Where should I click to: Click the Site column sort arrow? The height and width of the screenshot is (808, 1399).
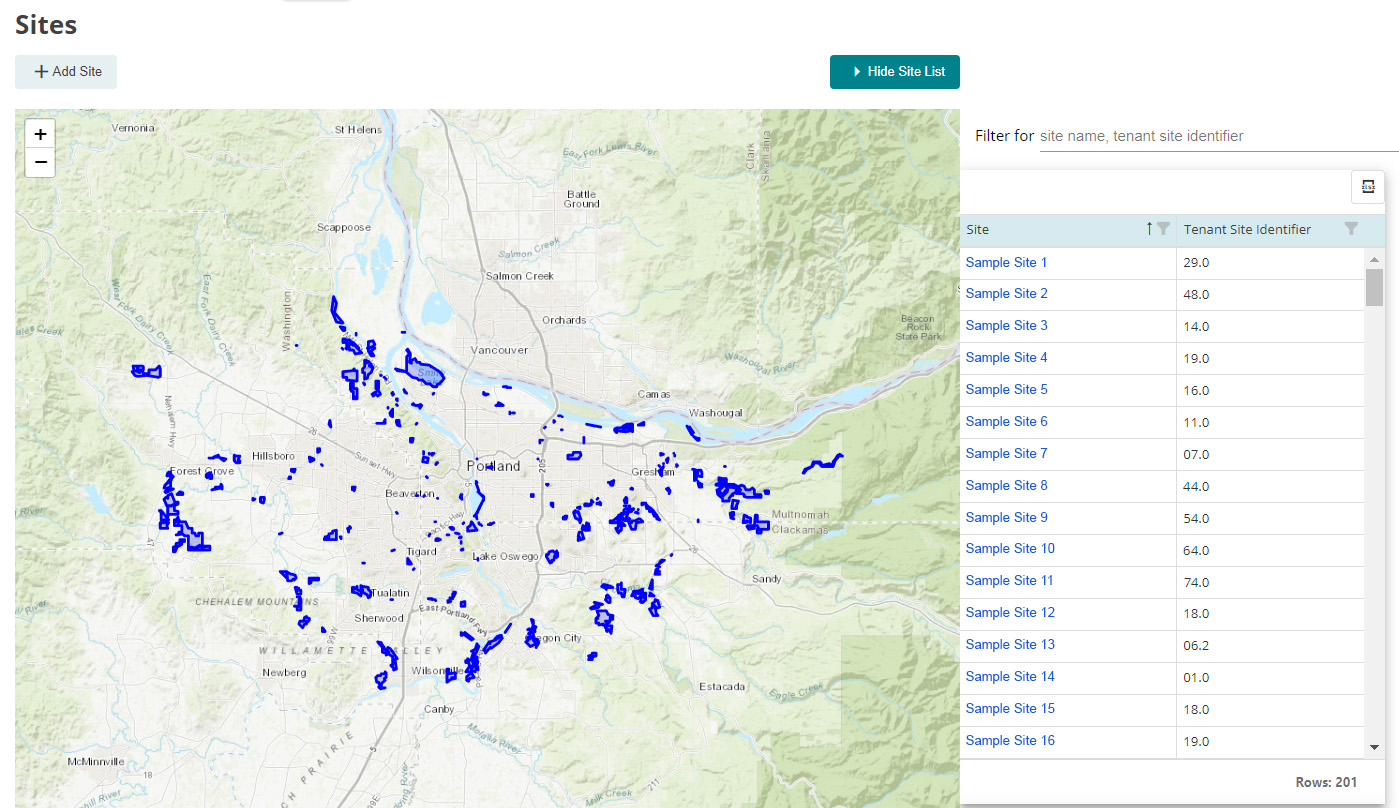[1149, 229]
